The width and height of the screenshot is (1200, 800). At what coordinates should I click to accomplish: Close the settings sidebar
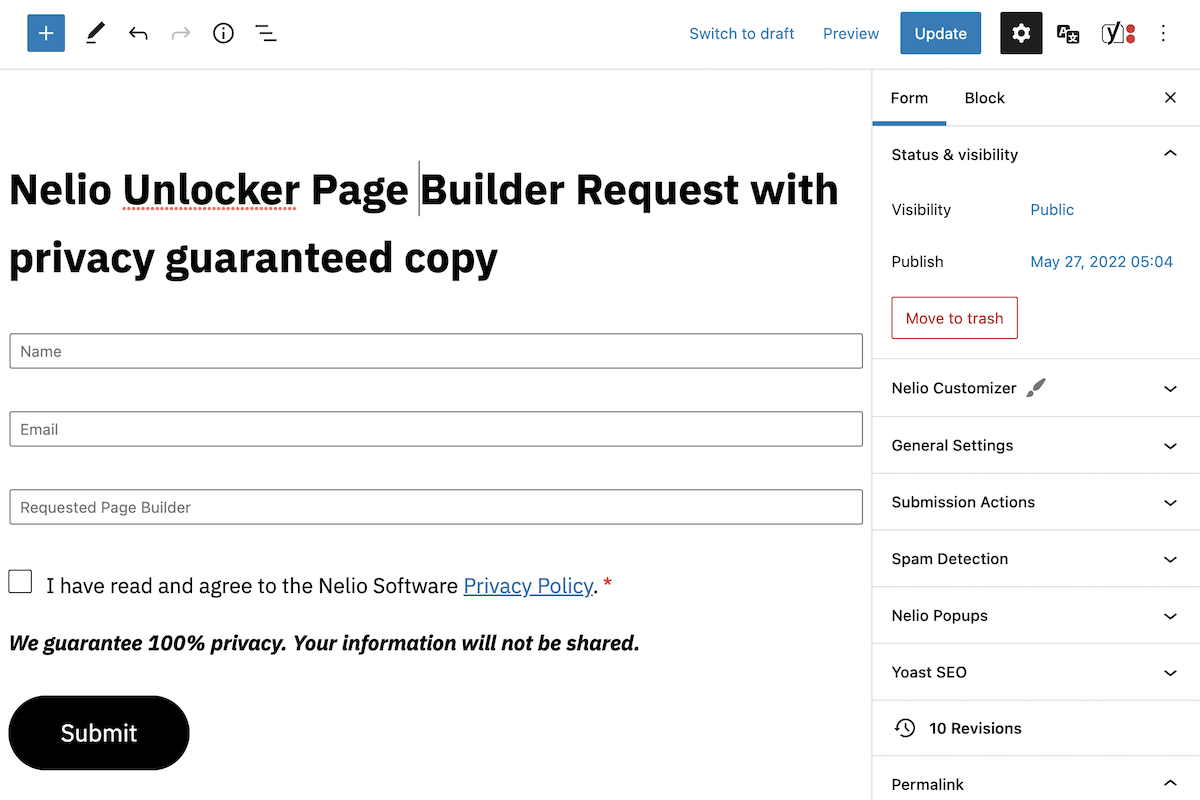1170,98
